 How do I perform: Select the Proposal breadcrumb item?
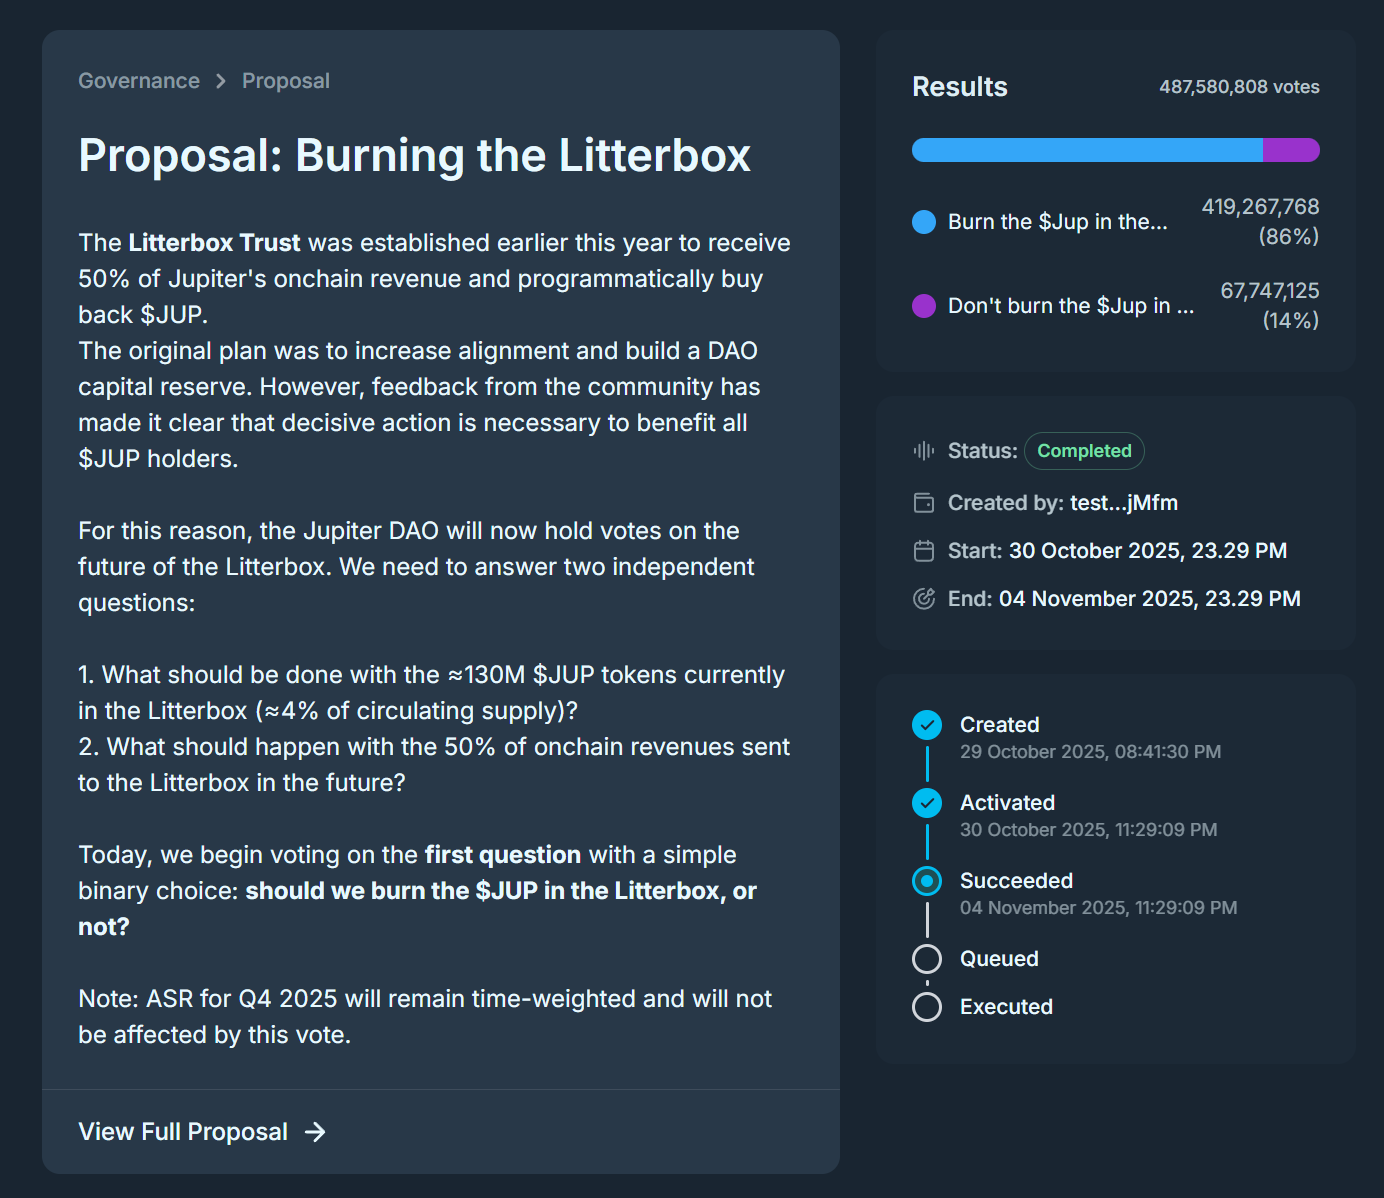click(x=285, y=80)
